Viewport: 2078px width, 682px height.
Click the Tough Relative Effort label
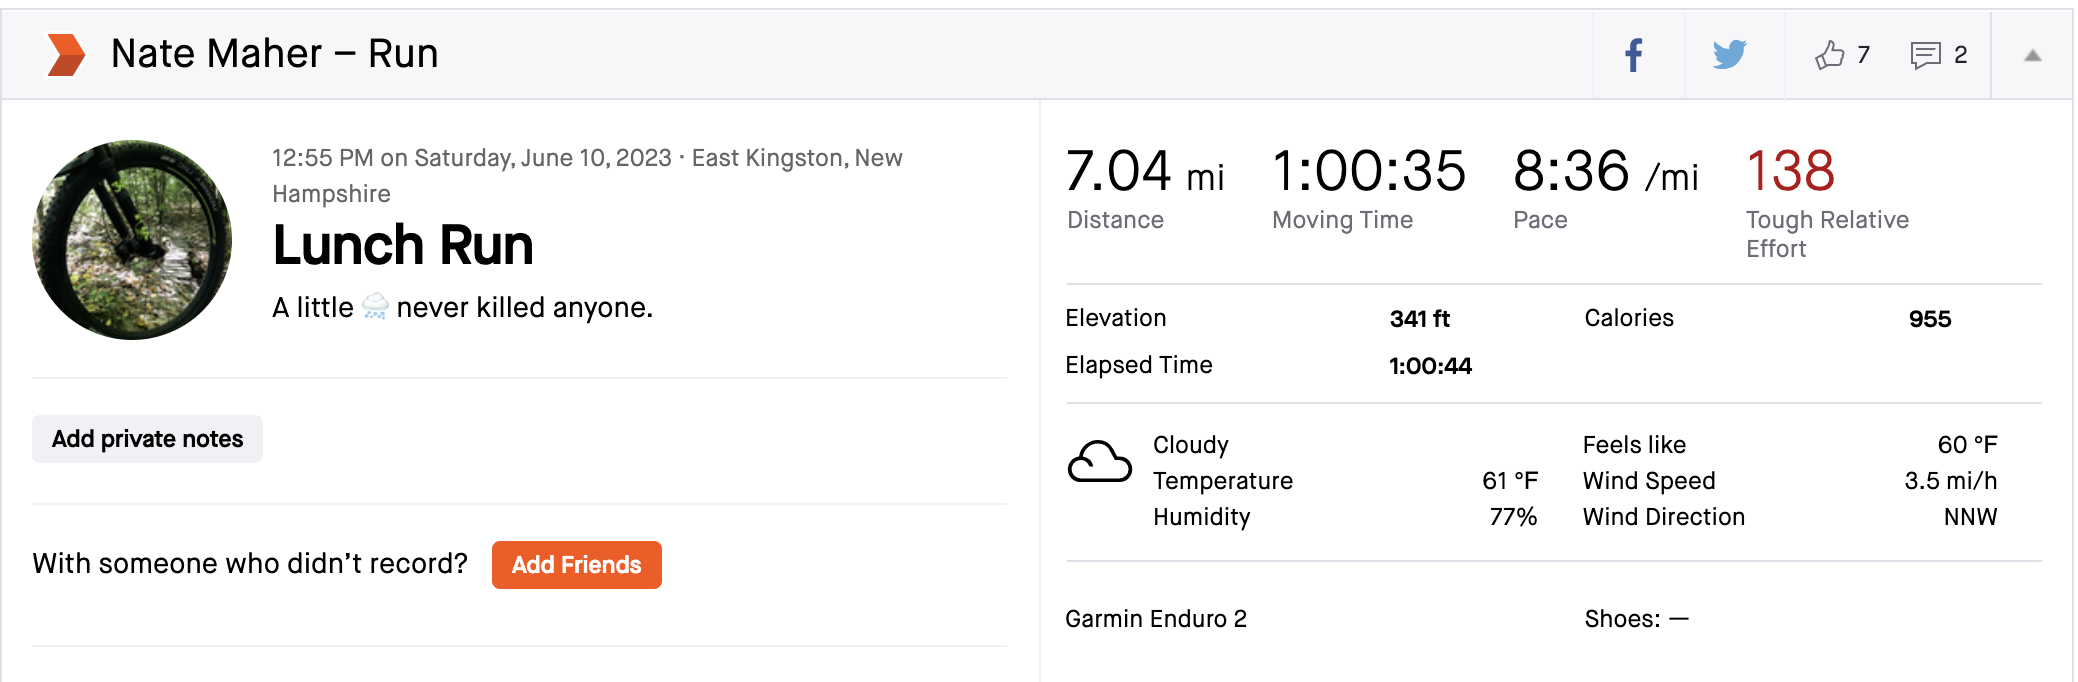pyautogui.click(x=1826, y=234)
